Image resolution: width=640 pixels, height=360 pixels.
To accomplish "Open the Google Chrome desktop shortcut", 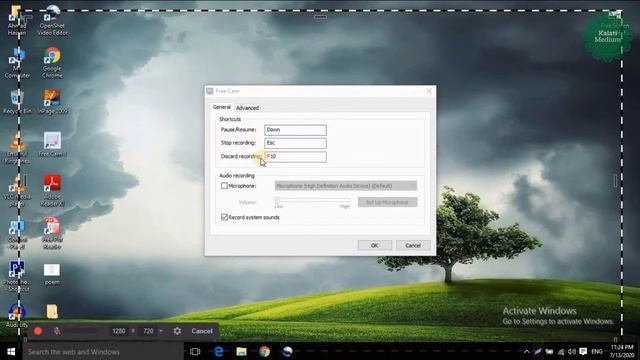I will click(x=52, y=62).
